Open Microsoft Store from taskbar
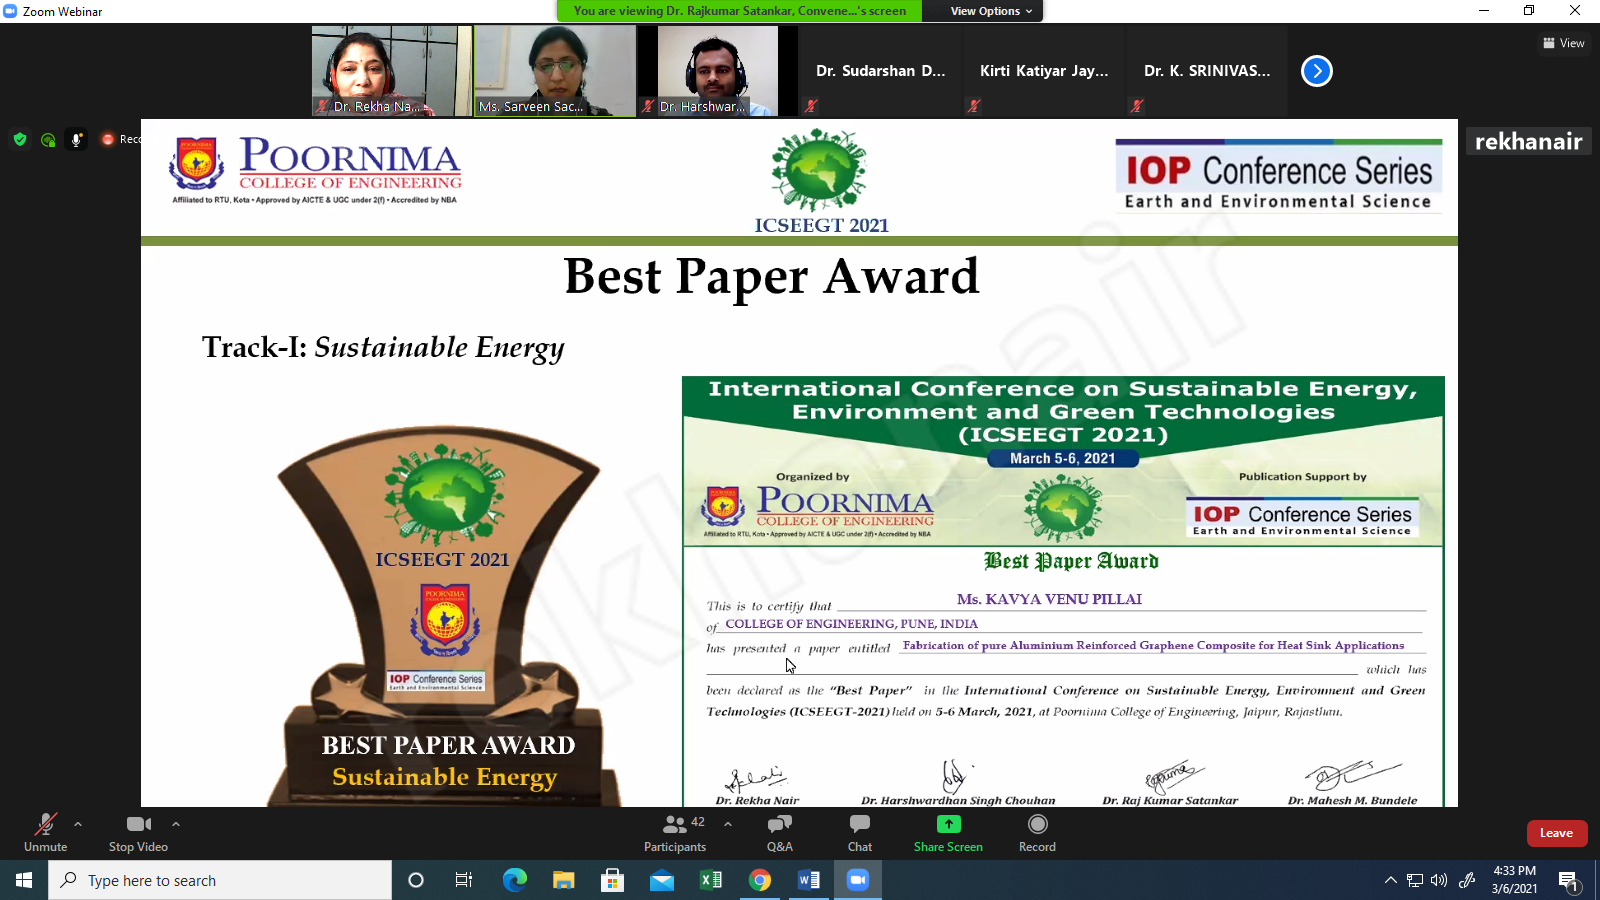The width and height of the screenshot is (1600, 900). [612, 880]
